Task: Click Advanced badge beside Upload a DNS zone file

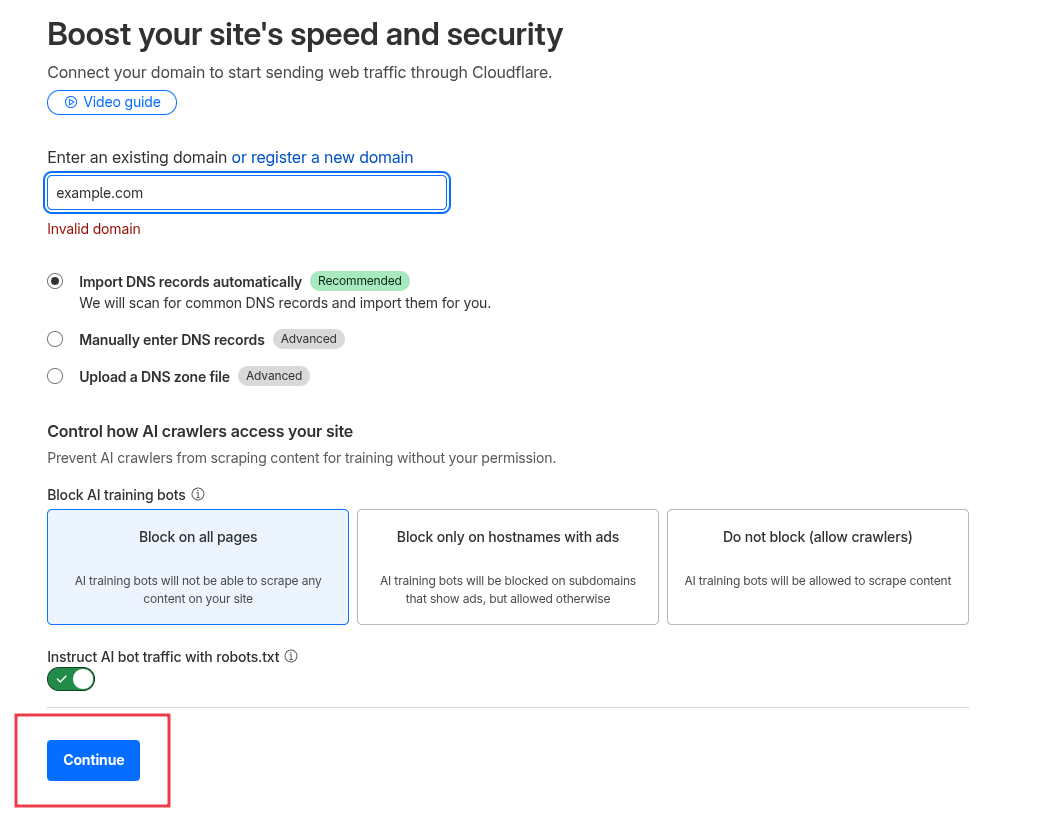Action: point(274,376)
